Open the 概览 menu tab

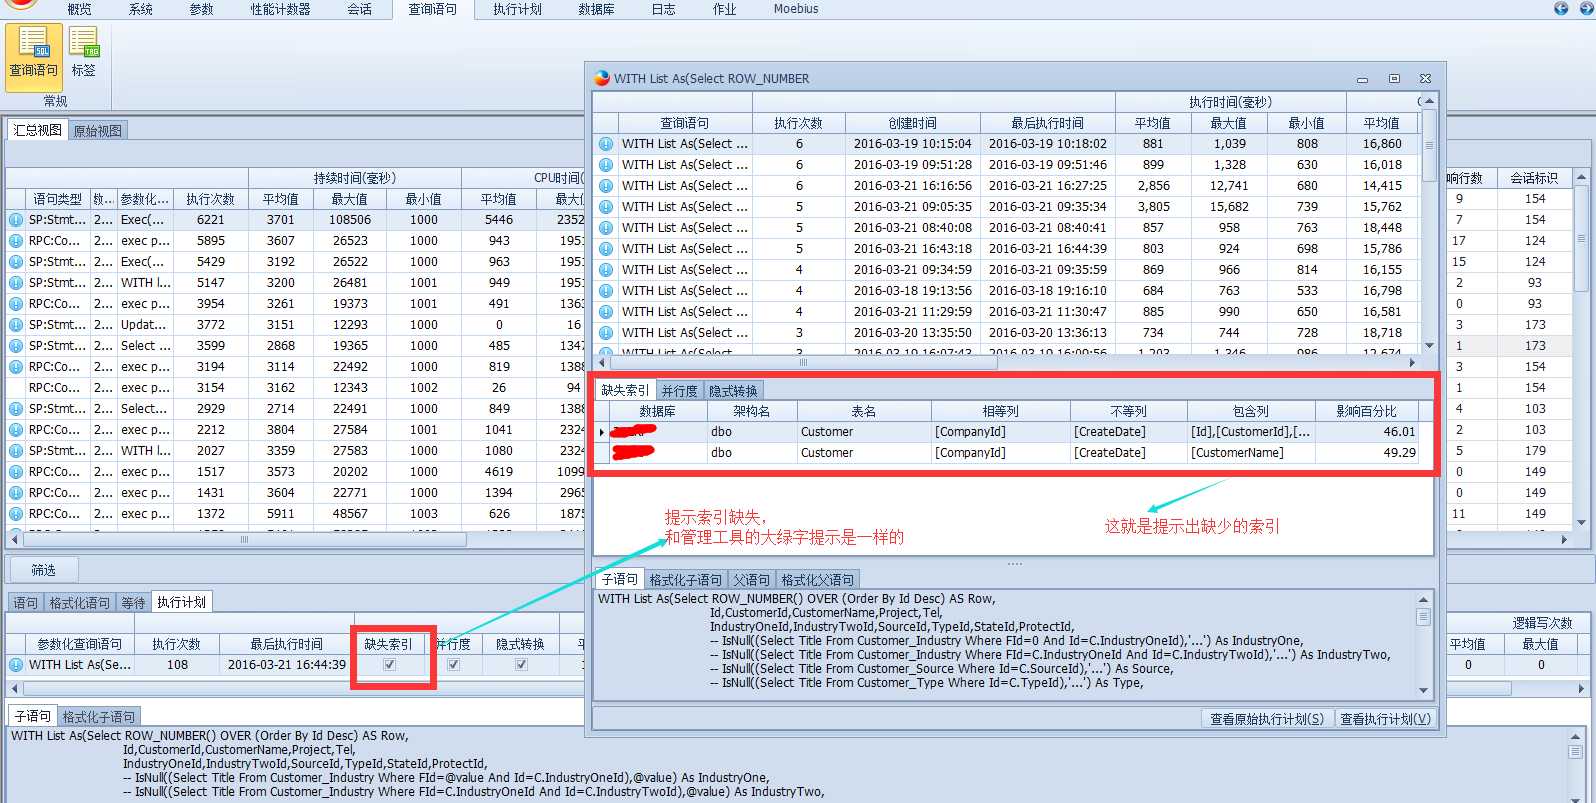(x=79, y=9)
